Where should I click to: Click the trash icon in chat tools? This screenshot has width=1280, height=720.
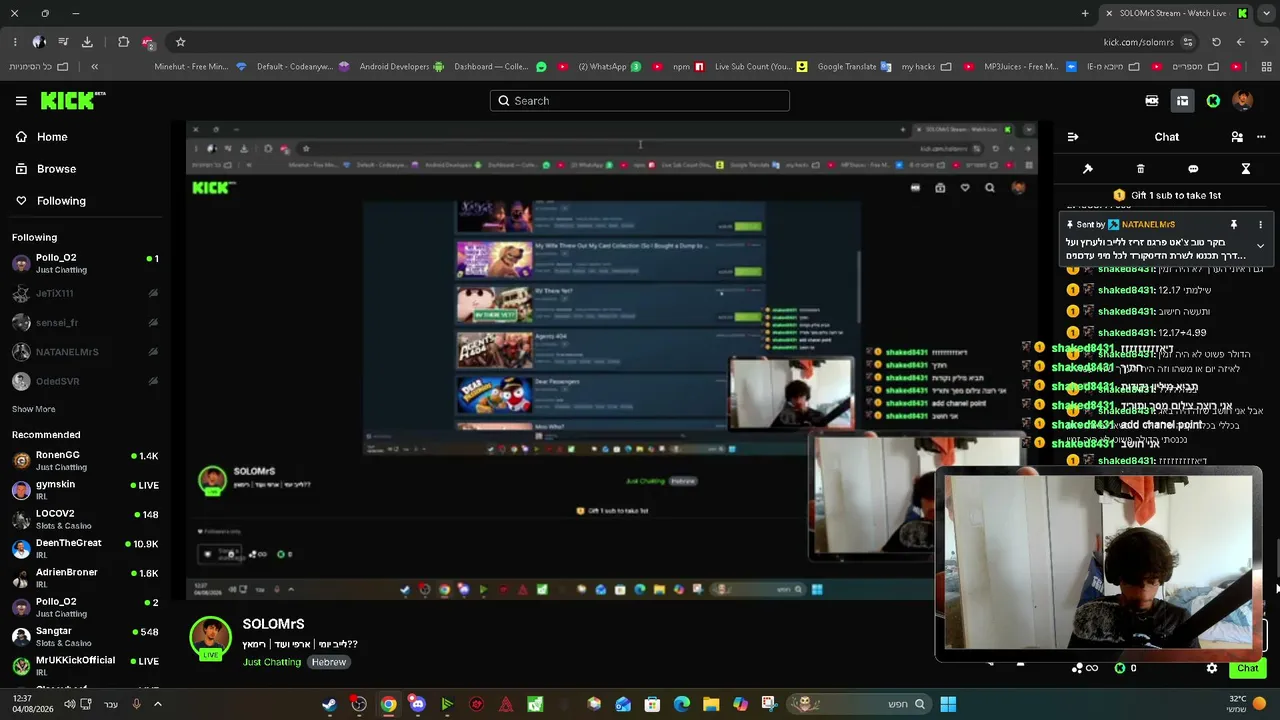1141,169
